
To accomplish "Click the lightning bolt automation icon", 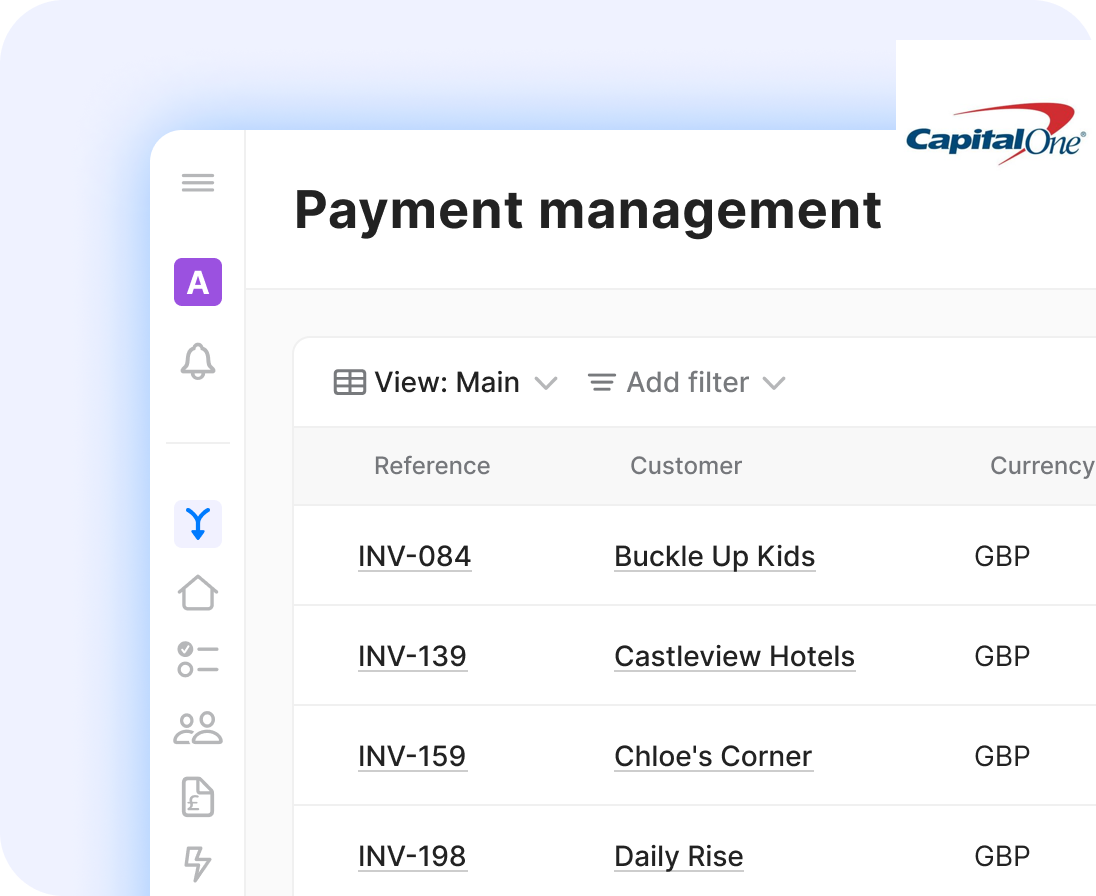I will (x=198, y=863).
